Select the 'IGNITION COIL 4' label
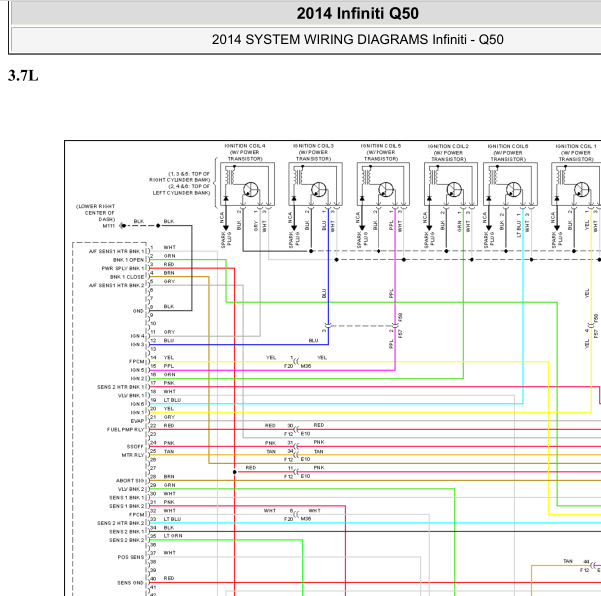Viewport: 601px width, 596px height. point(245,146)
